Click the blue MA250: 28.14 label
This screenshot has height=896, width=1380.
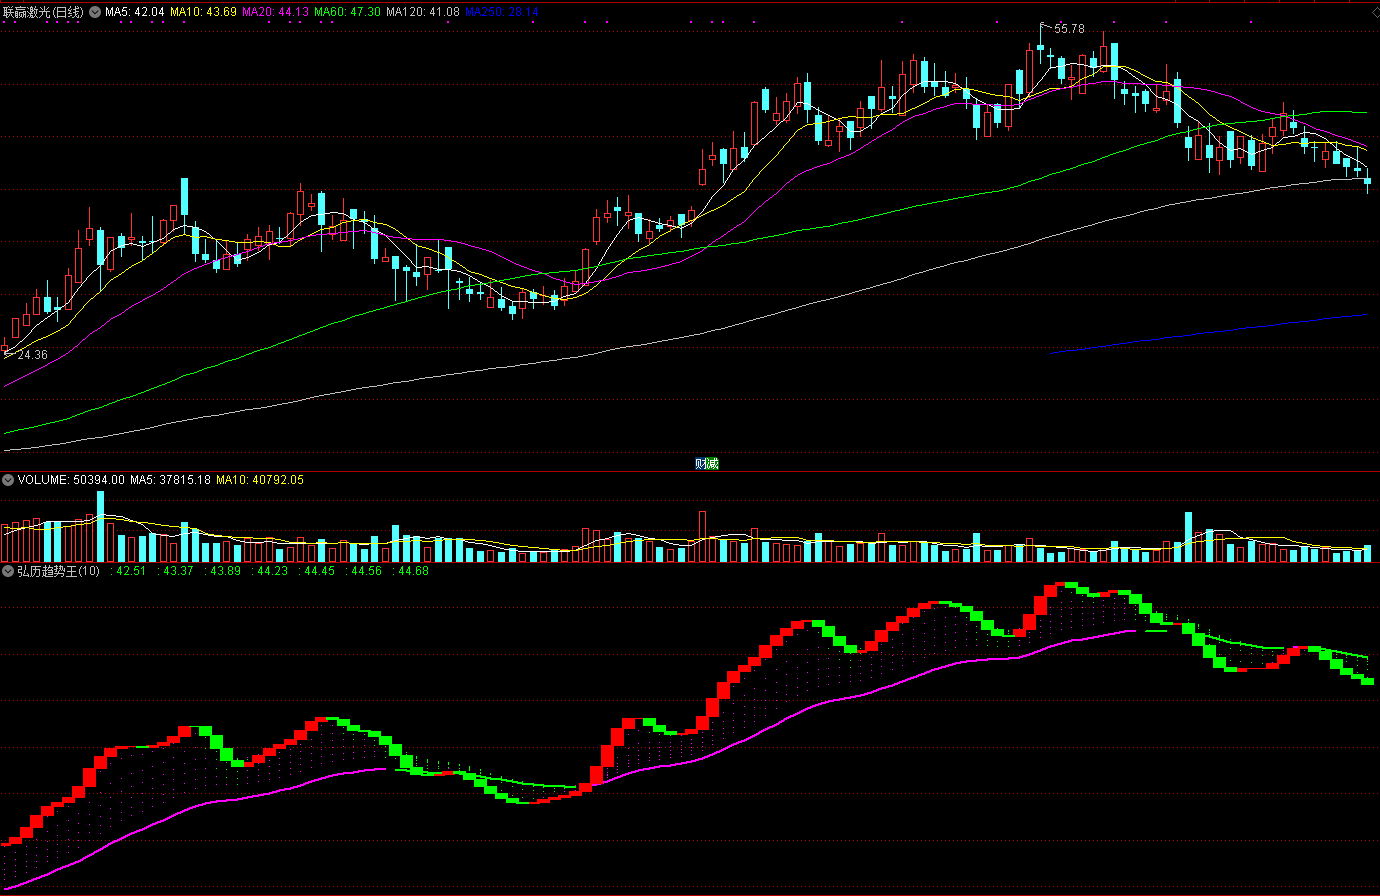coord(502,12)
